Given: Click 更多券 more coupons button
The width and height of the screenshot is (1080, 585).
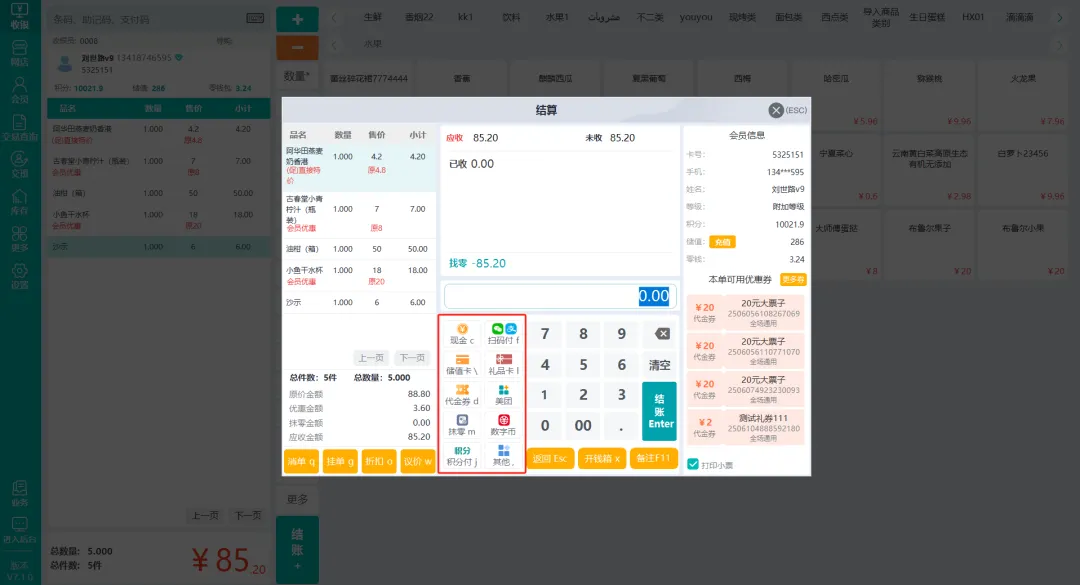Looking at the screenshot, I should click(x=792, y=279).
